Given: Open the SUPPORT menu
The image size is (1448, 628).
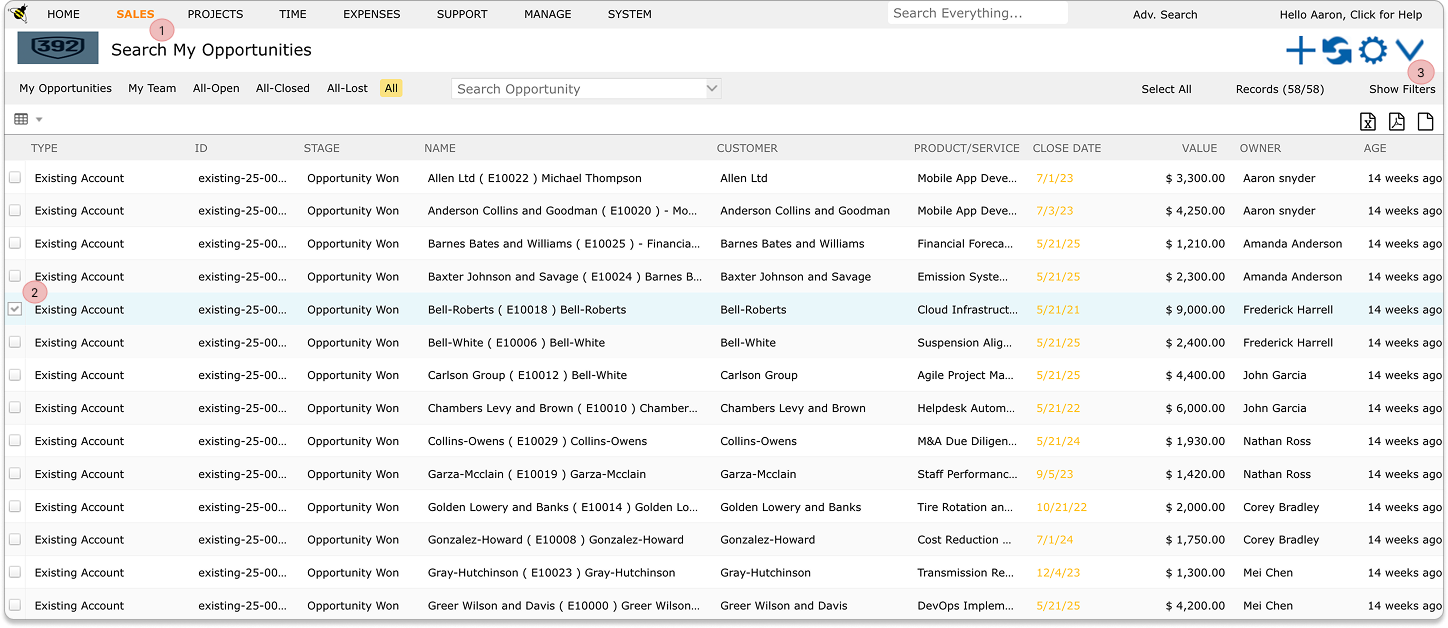Looking at the screenshot, I should click(462, 15).
